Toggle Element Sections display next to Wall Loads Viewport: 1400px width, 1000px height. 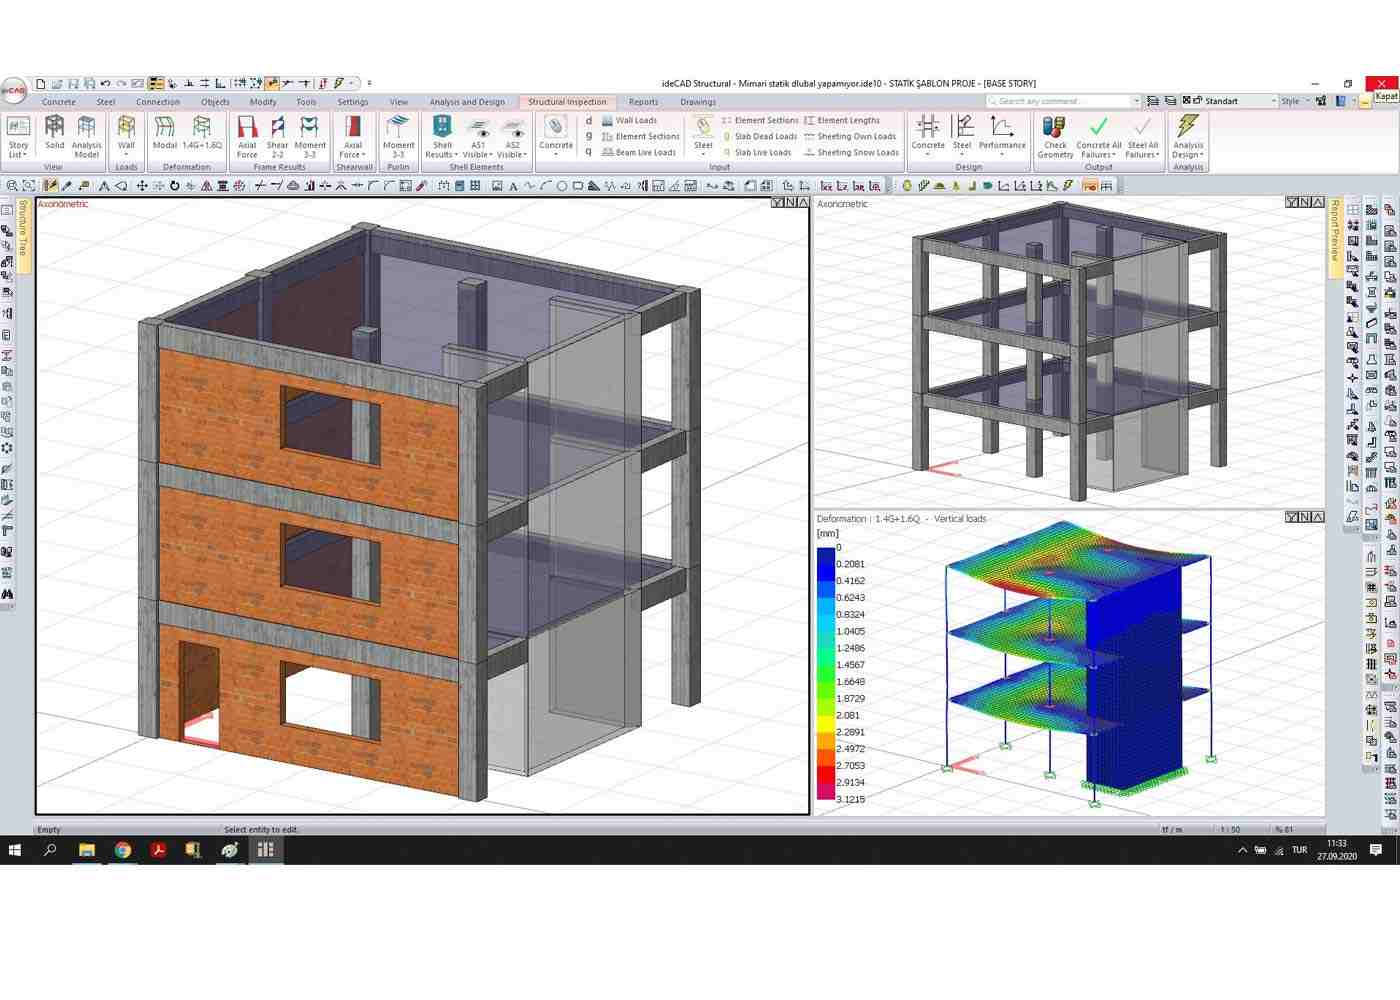(640, 136)
